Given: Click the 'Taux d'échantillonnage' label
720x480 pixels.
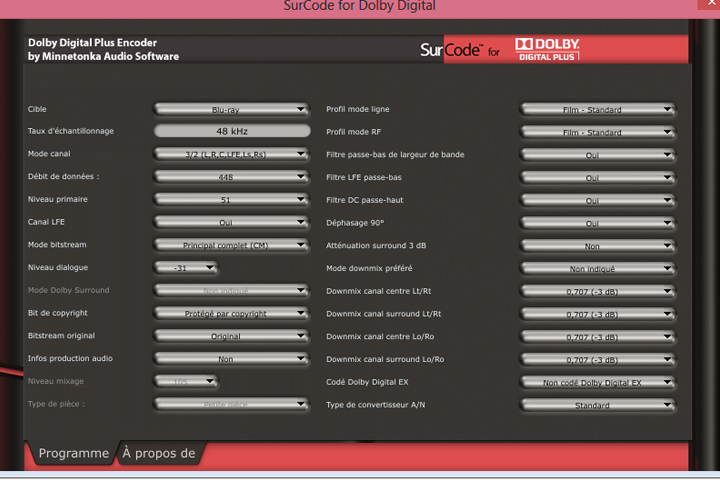Looking at the screenshot, I should click(x=71, y=131).
